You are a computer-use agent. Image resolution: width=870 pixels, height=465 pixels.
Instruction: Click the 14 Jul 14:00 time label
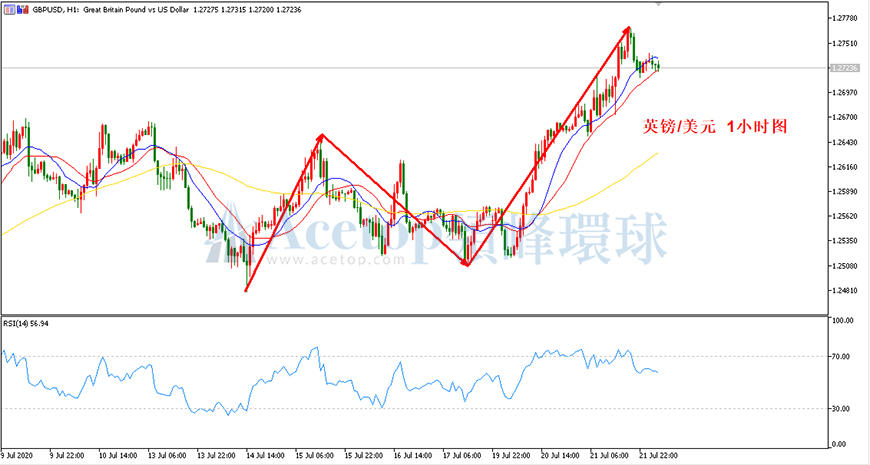[x=265, y=456]
